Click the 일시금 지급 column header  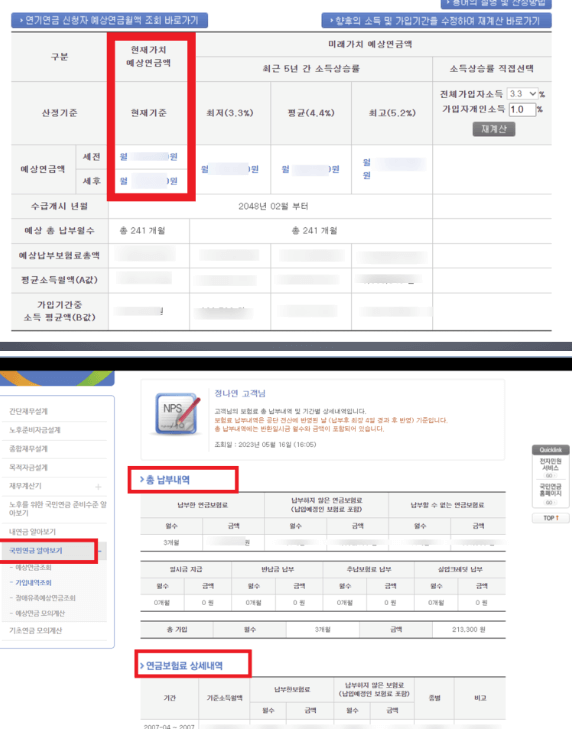pyautogui.click(x=186, y=570)
